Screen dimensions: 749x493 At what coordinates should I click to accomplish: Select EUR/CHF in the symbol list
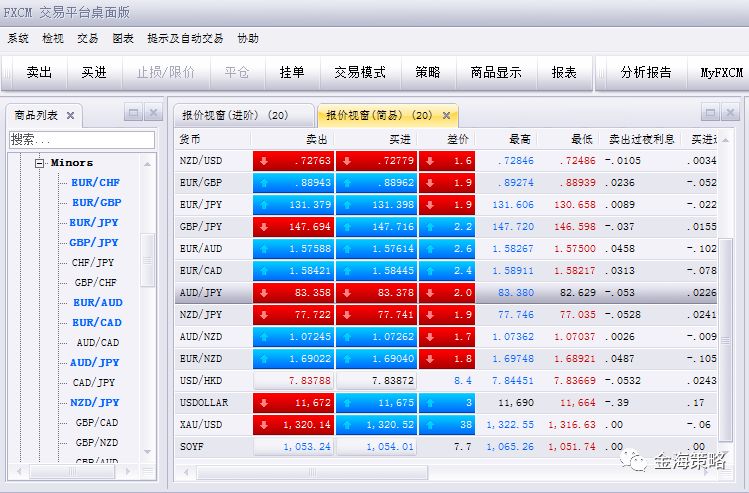point(95,182)
